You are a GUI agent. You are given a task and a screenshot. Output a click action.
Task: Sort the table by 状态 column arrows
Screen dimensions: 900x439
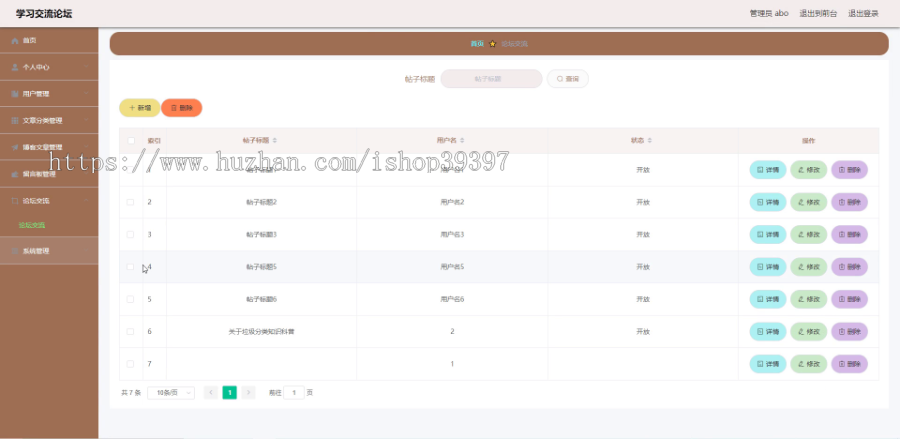(x=650, y=141)
